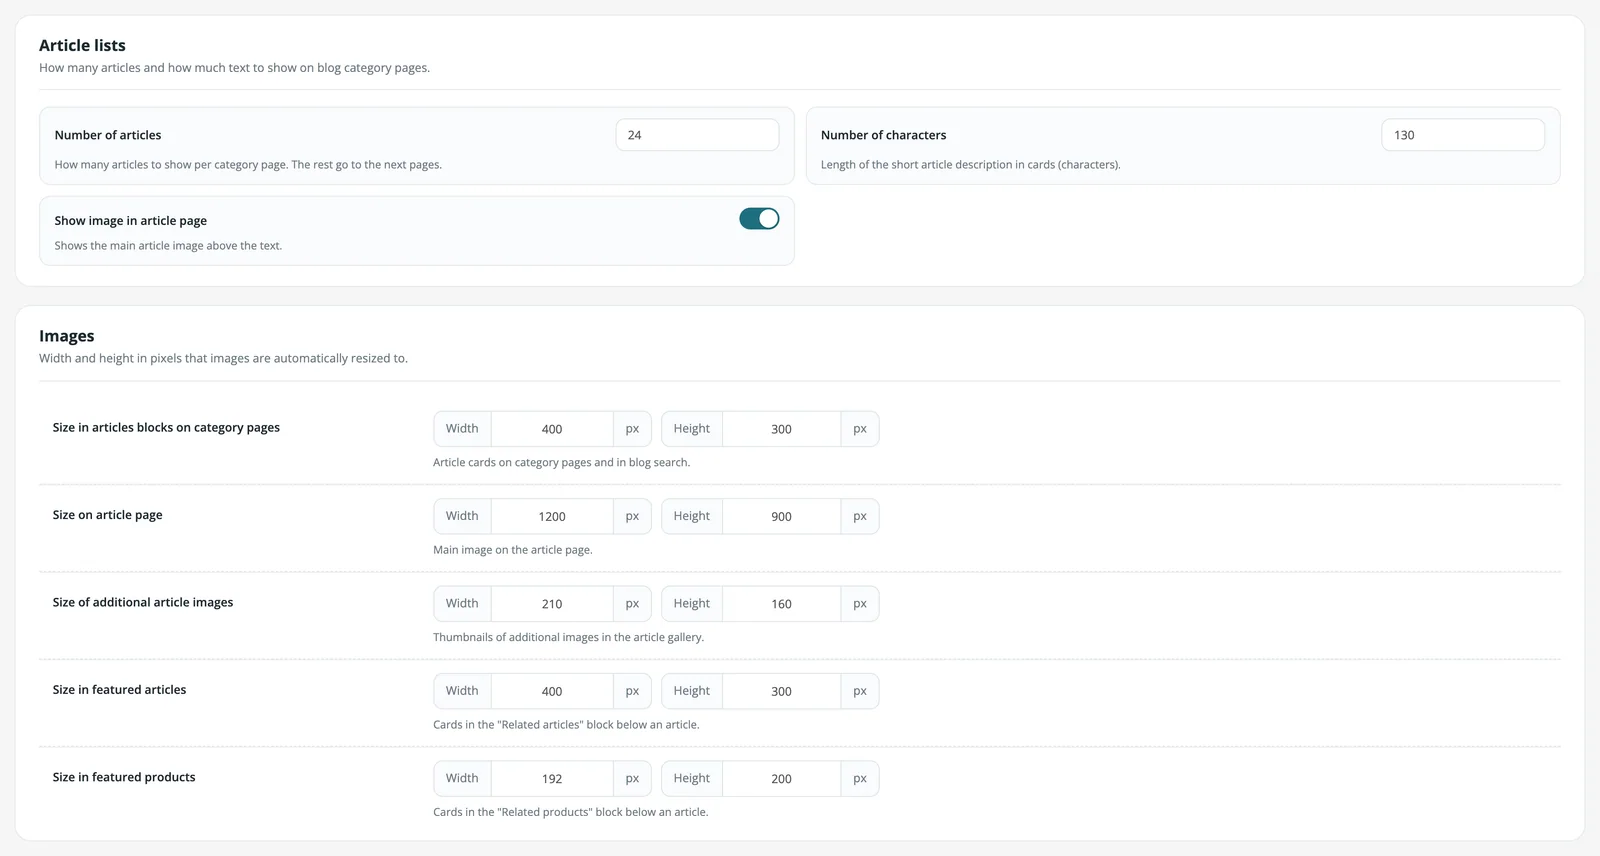Screen dimensions: 1600x856
Task: Edit Height for articles blocks on category pages
Action: tap(781, 429)
